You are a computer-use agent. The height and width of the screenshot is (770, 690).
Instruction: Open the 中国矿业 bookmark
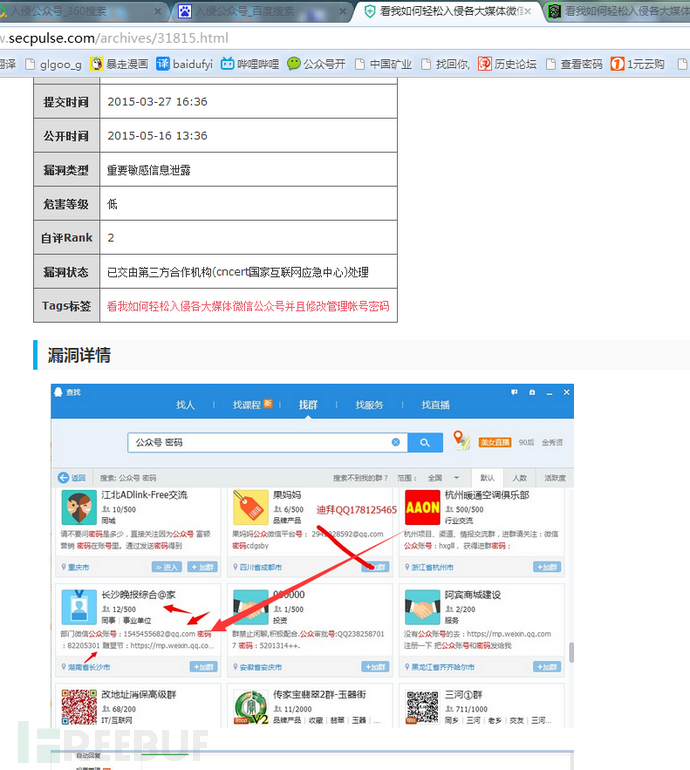tap(384, 64)
